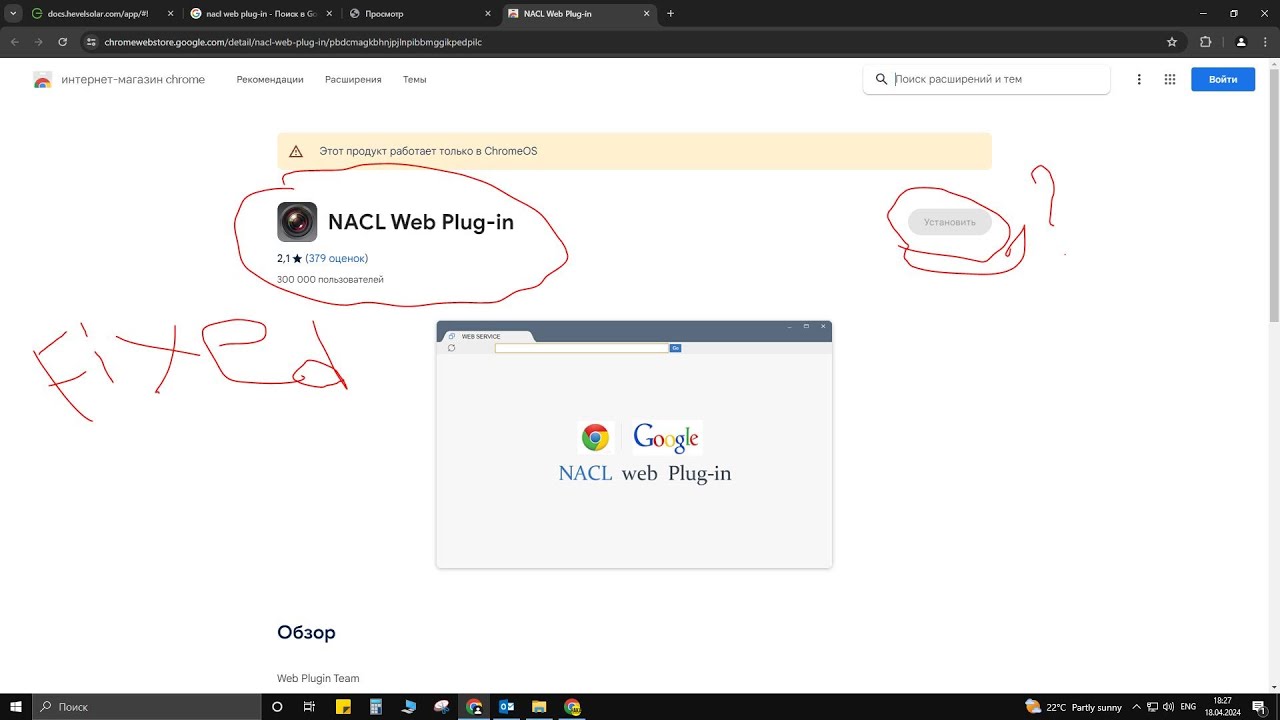Click the NACL Web Plug-in title
The height and width of the screenshot is (720, 1280).
click(x=421, y=222)
